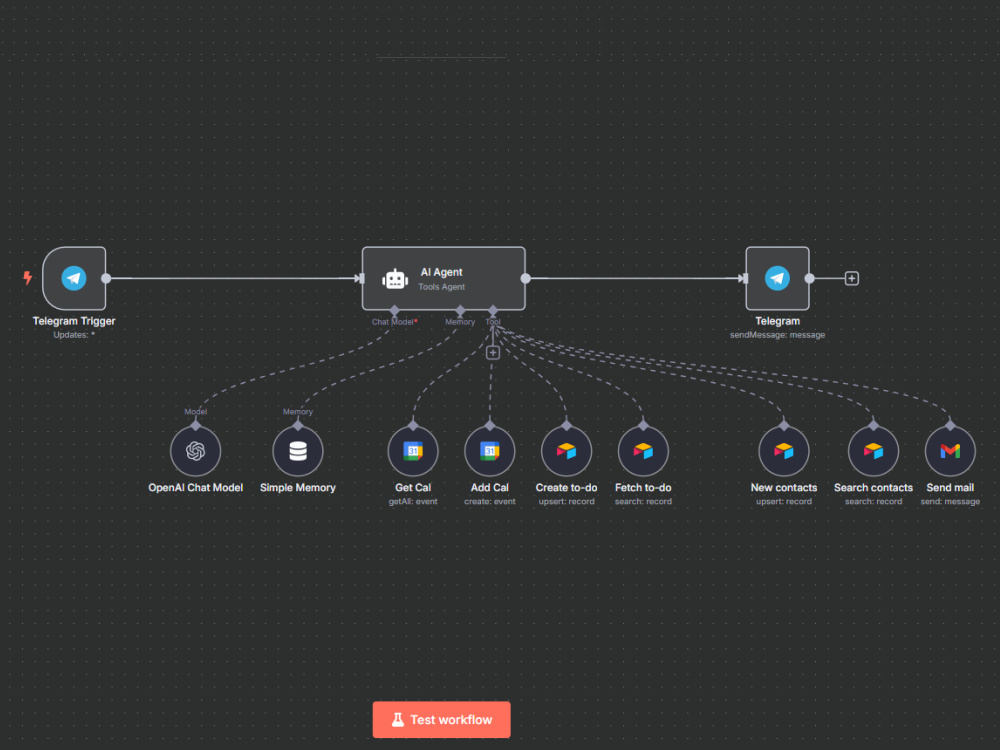This screenshot has width=1000, height=750.
Task: Click the Model connector above OpenAI Chat Model
Action: click(x=196, y=425)
